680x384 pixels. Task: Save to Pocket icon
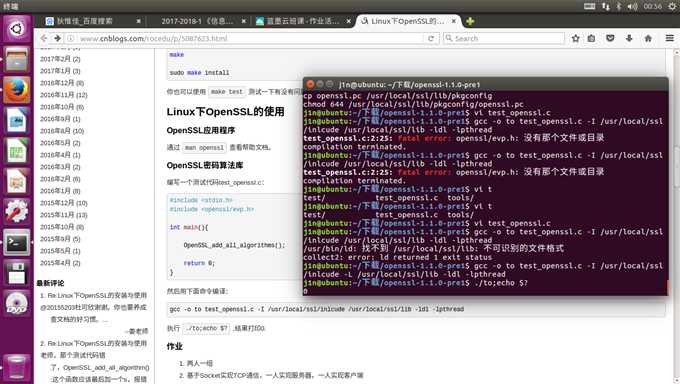(610, 38)
